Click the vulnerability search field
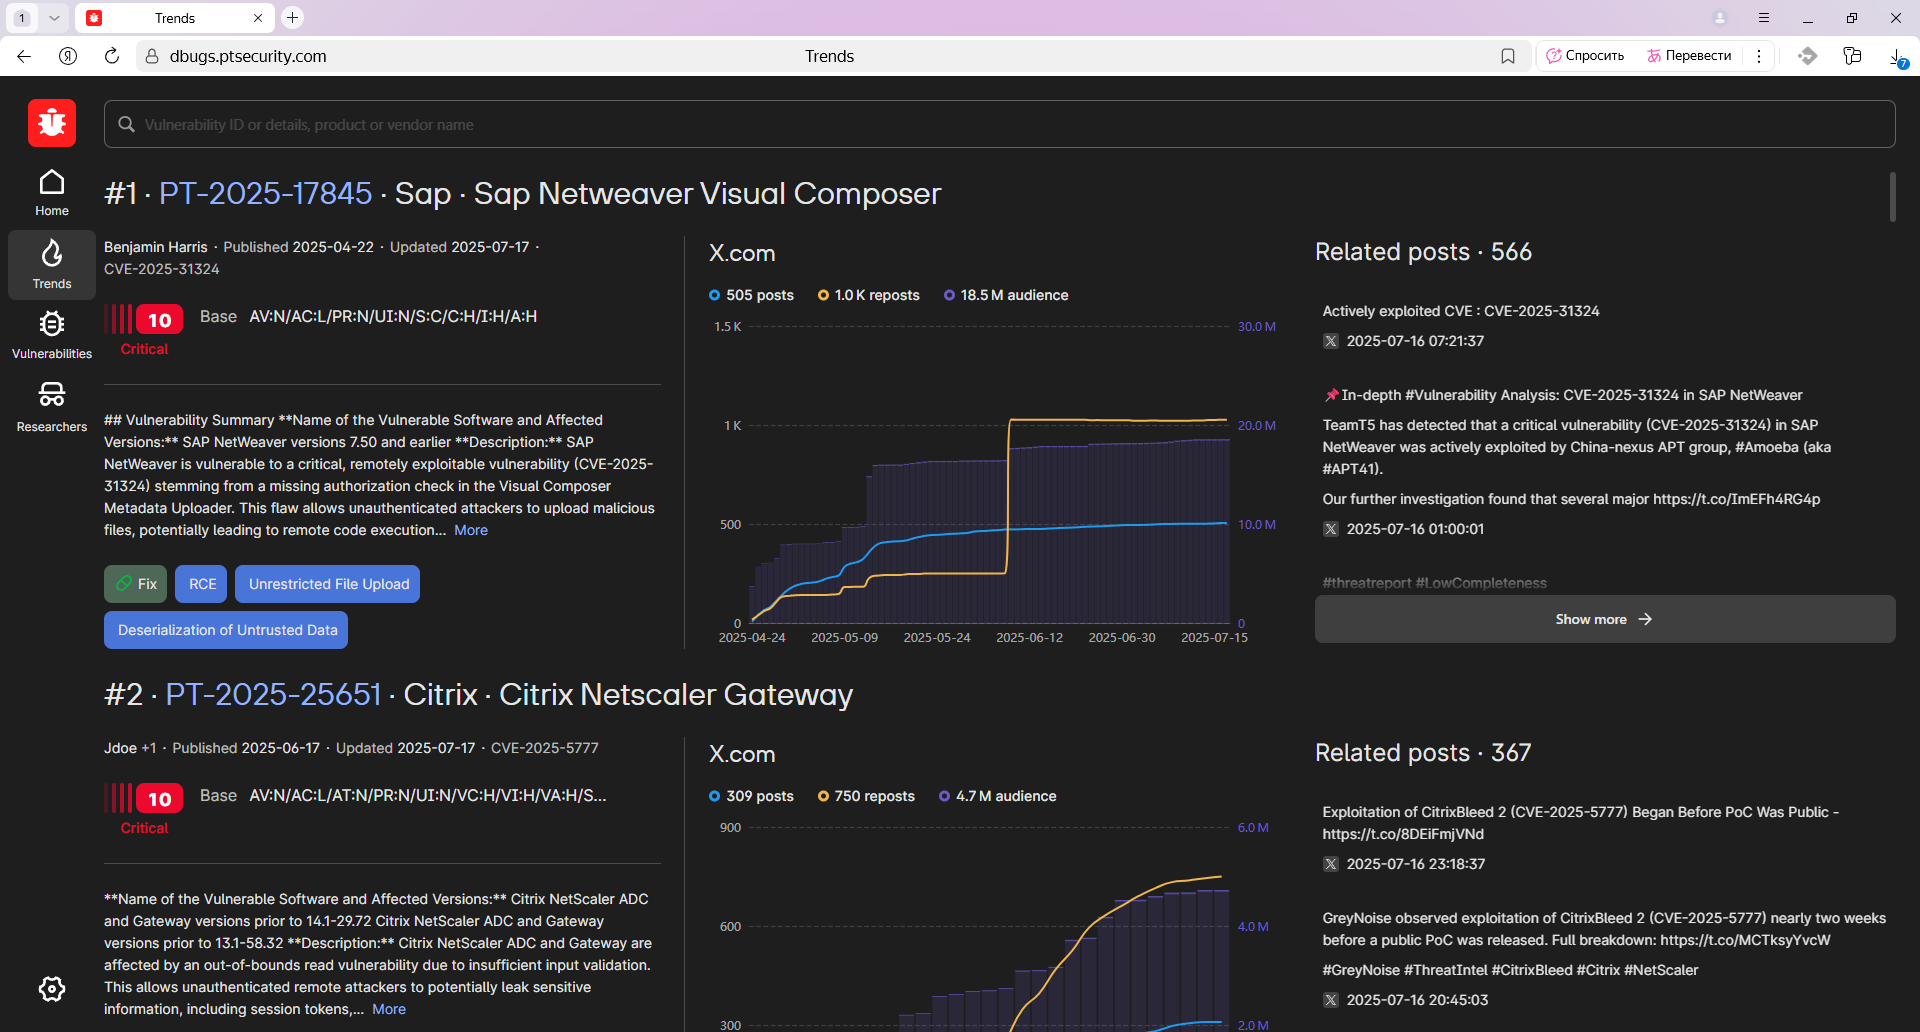Screen dimensions: 1920x1032 click(1000, 124)
